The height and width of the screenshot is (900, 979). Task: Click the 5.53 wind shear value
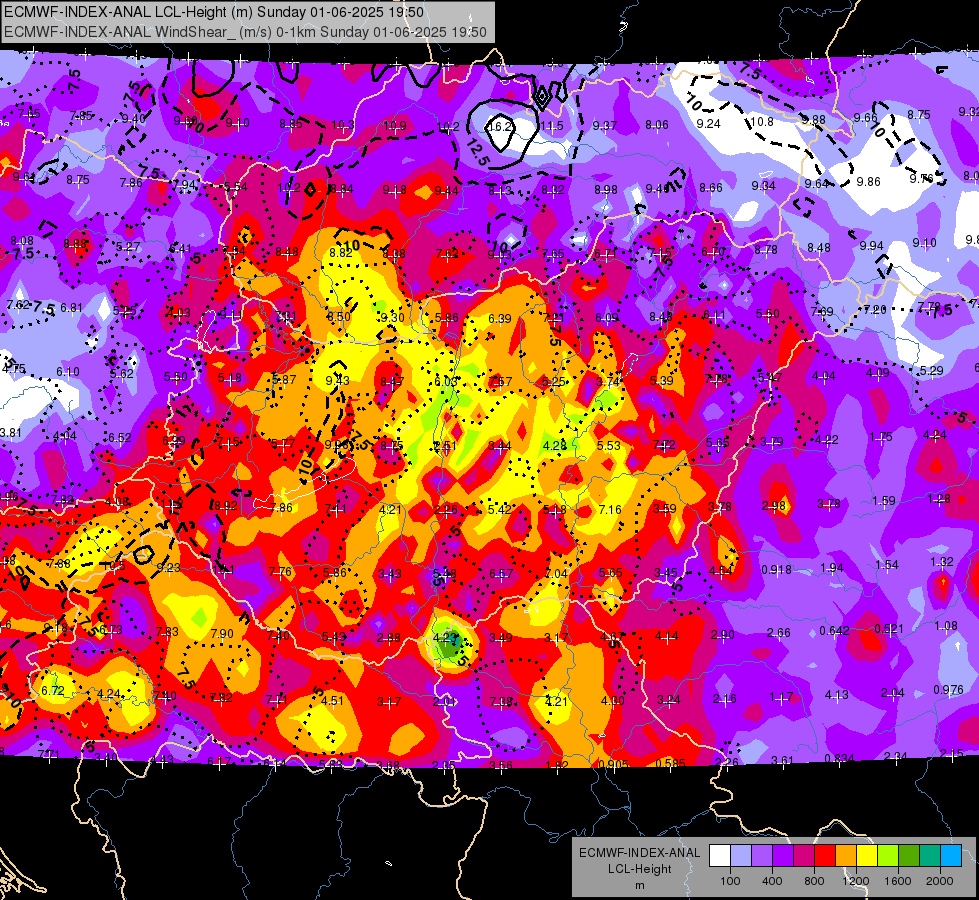click(x=609, y=445)
